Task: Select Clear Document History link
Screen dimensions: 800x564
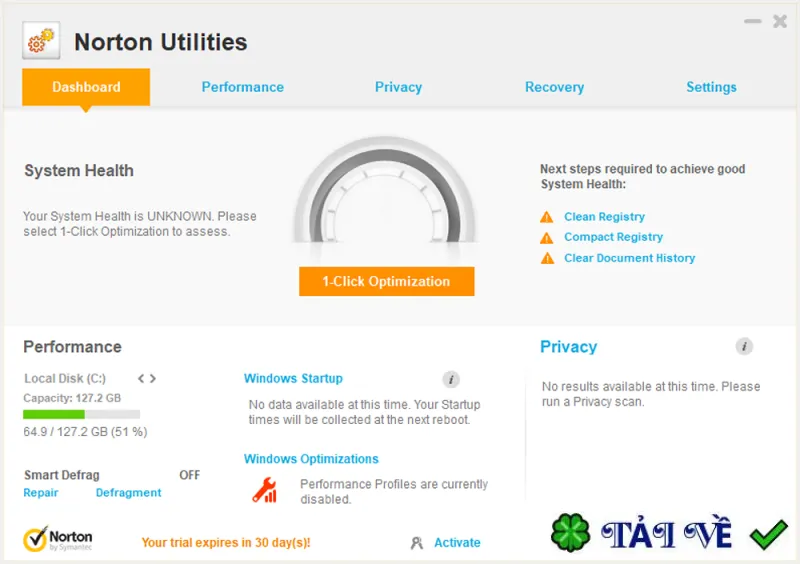Action: click(630, 258)
